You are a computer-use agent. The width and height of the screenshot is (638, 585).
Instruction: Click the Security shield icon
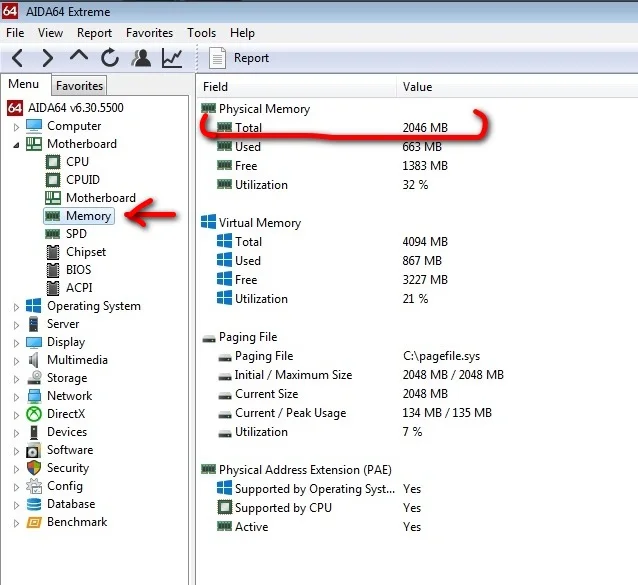[34, 468]
